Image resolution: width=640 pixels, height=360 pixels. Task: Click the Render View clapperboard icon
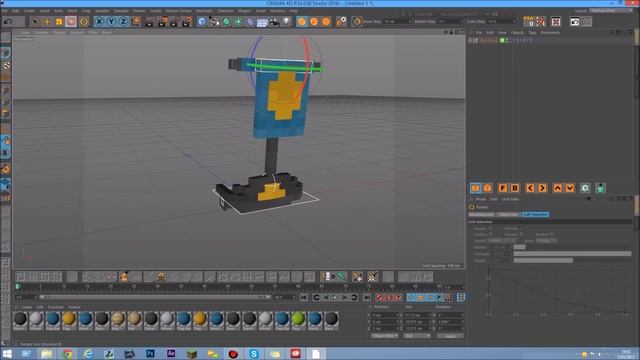[150, 22]
